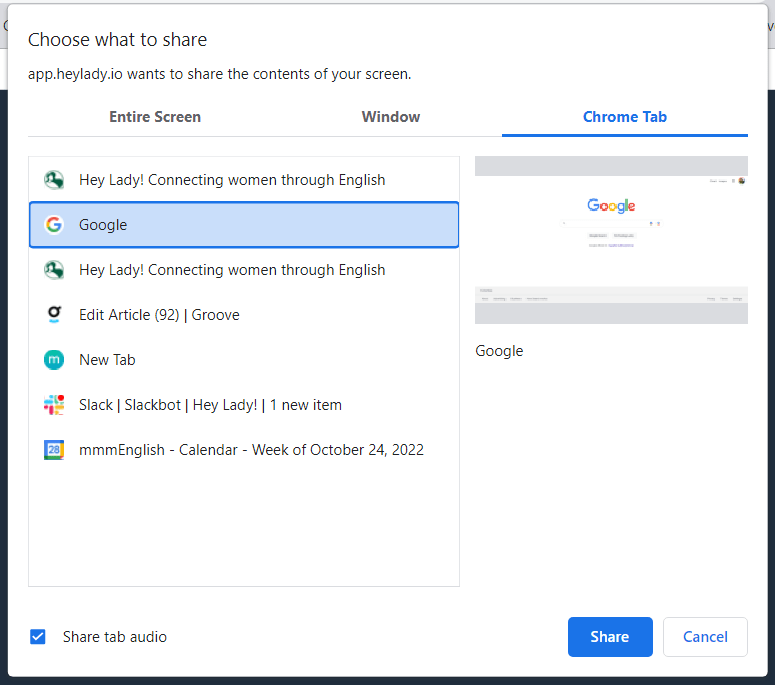775x685 pixels.
Task: Select 'Slack | Slackbot | Hey Lady!' row
Action: pos(244,405)
